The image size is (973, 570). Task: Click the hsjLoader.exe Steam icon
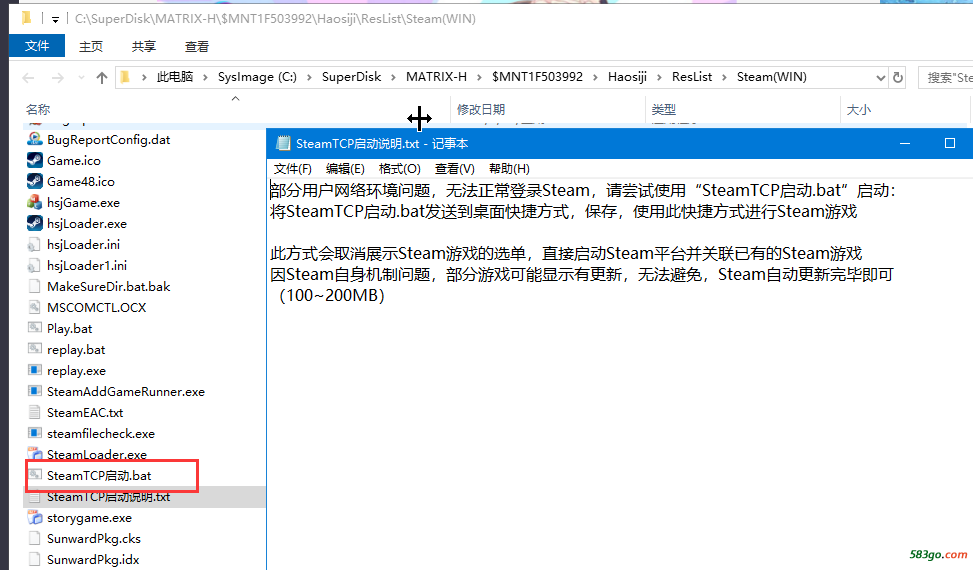coord(35,224)
